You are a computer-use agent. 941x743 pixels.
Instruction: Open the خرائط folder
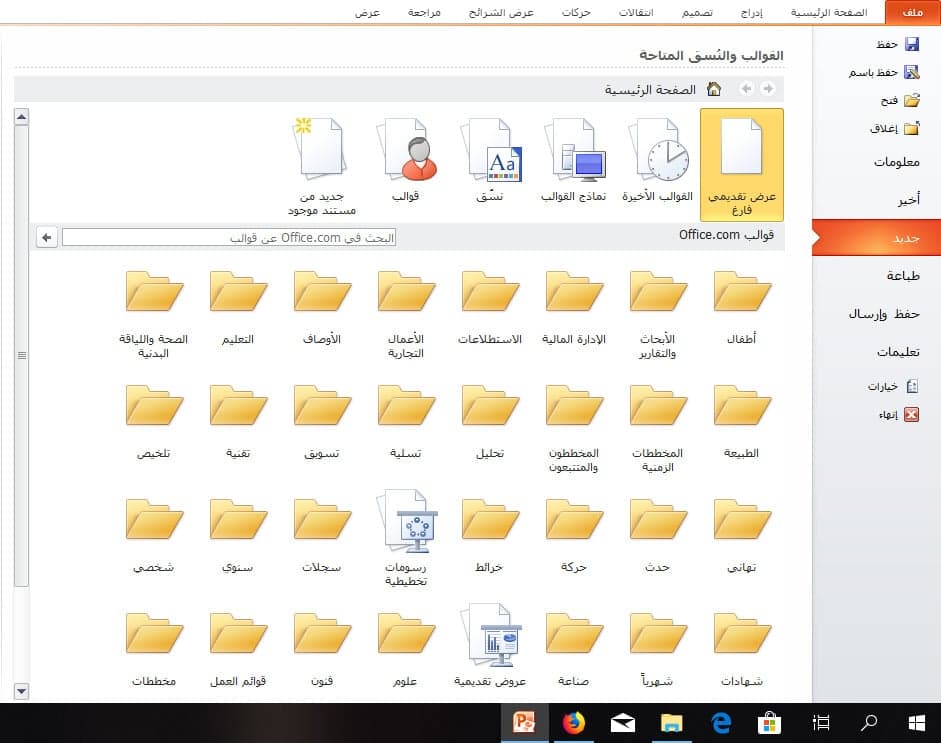point(490,535)
